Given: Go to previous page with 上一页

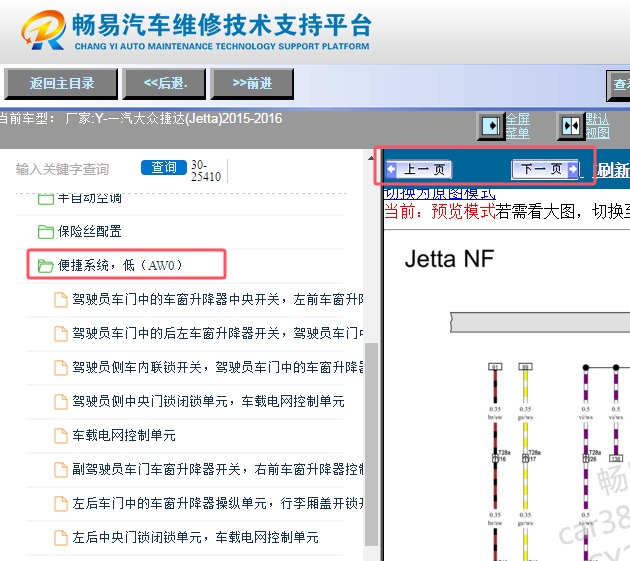Looking at the screenshot, I should tap(419, 169).
